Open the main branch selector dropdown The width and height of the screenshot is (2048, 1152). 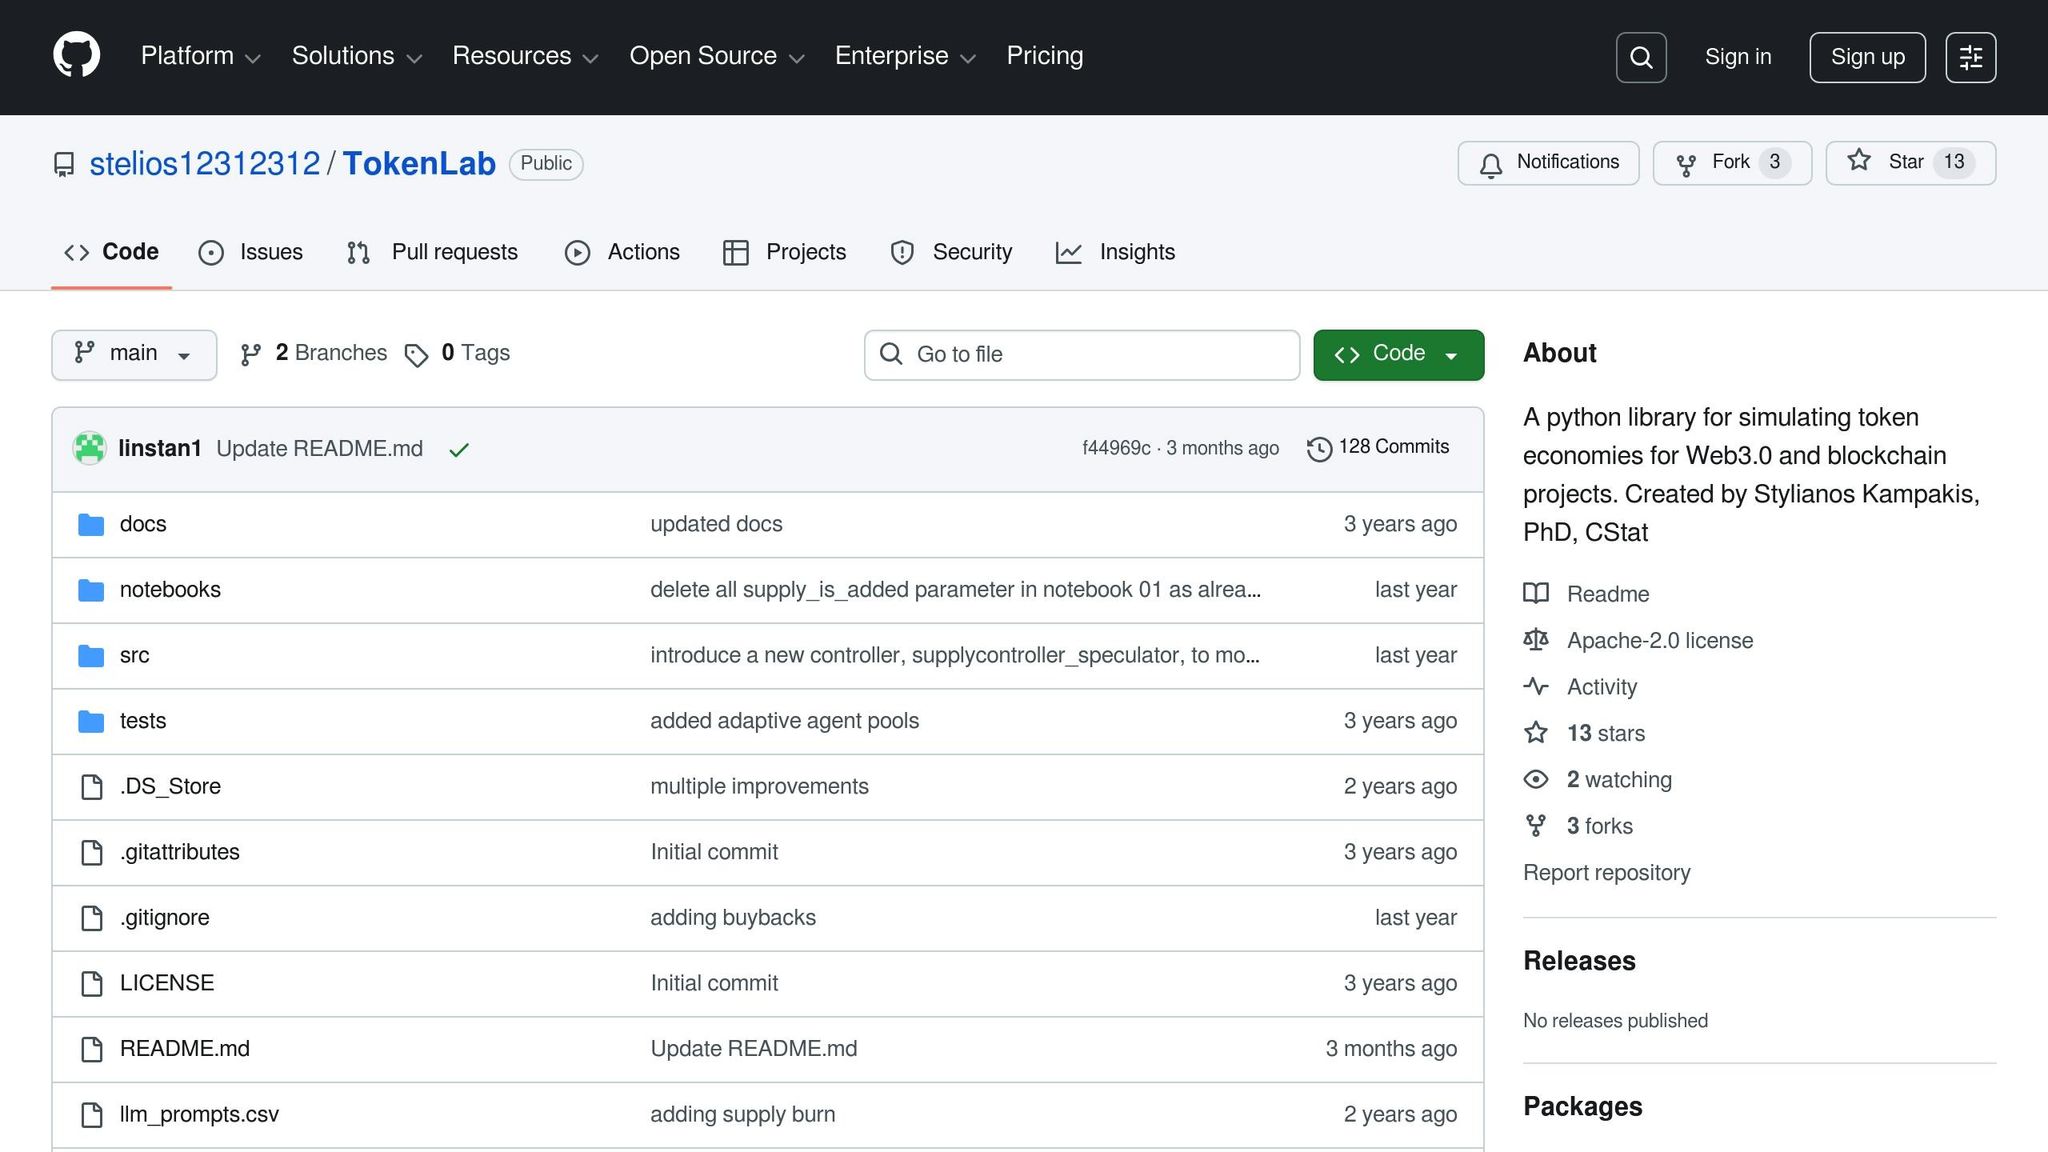[x=134, y=355]
